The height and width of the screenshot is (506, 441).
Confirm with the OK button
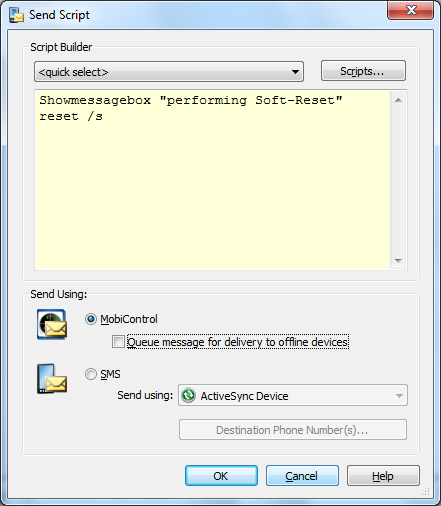(x=221, y=476)
